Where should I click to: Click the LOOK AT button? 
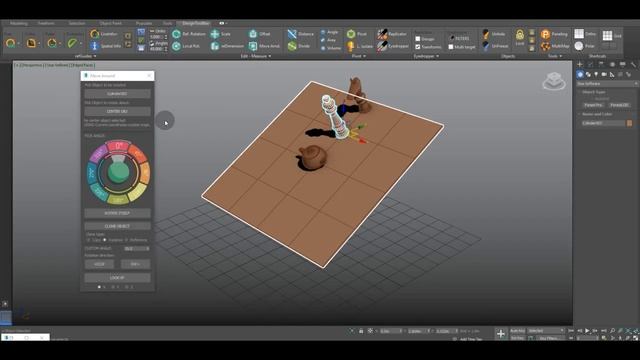click(117, 278)
